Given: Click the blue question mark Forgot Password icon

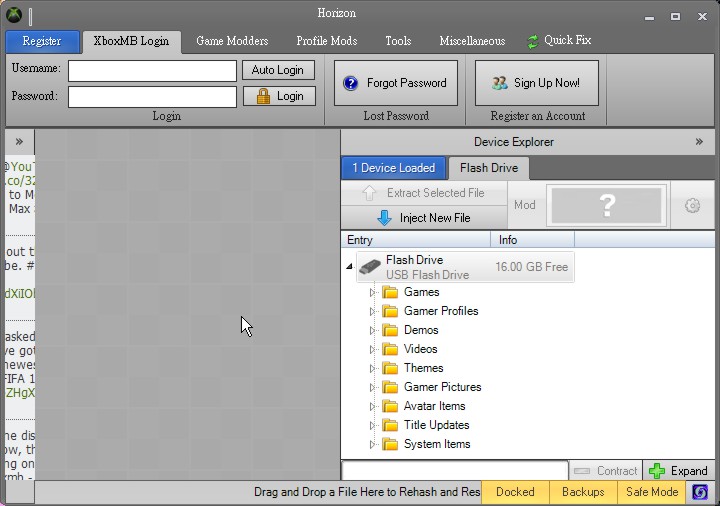Looking at the screenshot, I should pos(351,83).
